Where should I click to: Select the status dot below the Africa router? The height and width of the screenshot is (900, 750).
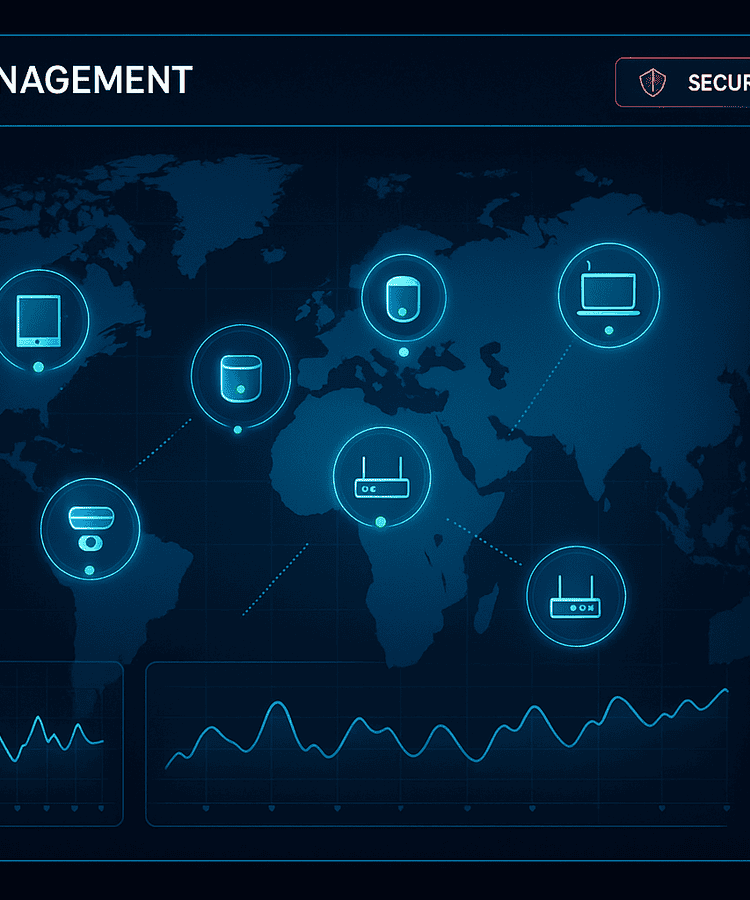[380, 521]
